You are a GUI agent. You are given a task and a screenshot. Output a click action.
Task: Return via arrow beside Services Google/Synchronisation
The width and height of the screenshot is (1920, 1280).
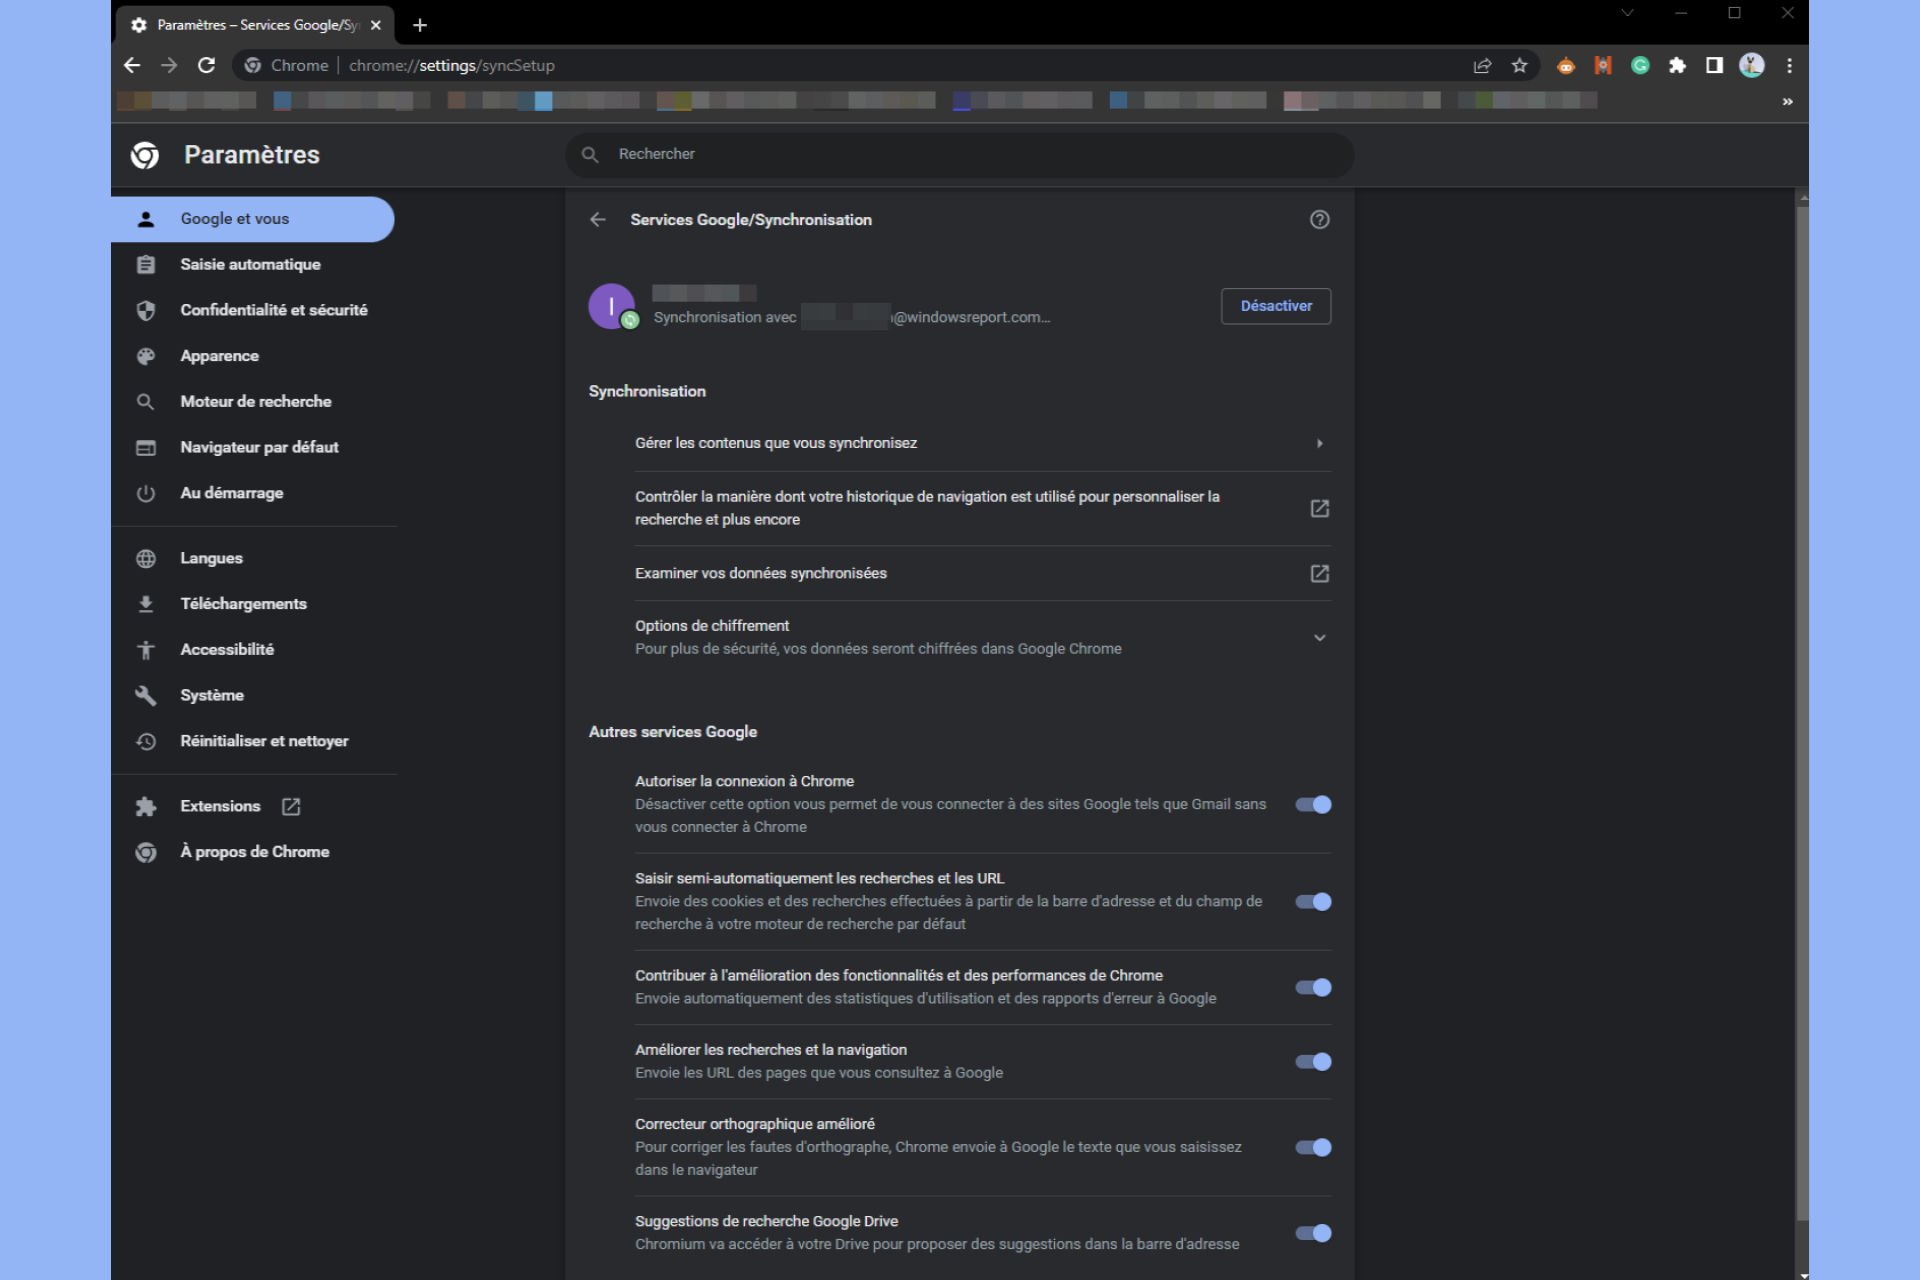598,219
